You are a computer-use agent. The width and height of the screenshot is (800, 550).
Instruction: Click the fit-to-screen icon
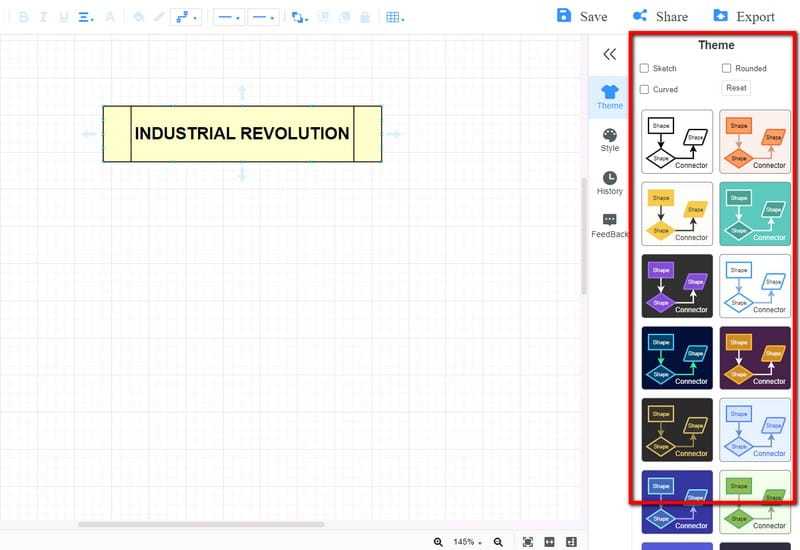528,542
